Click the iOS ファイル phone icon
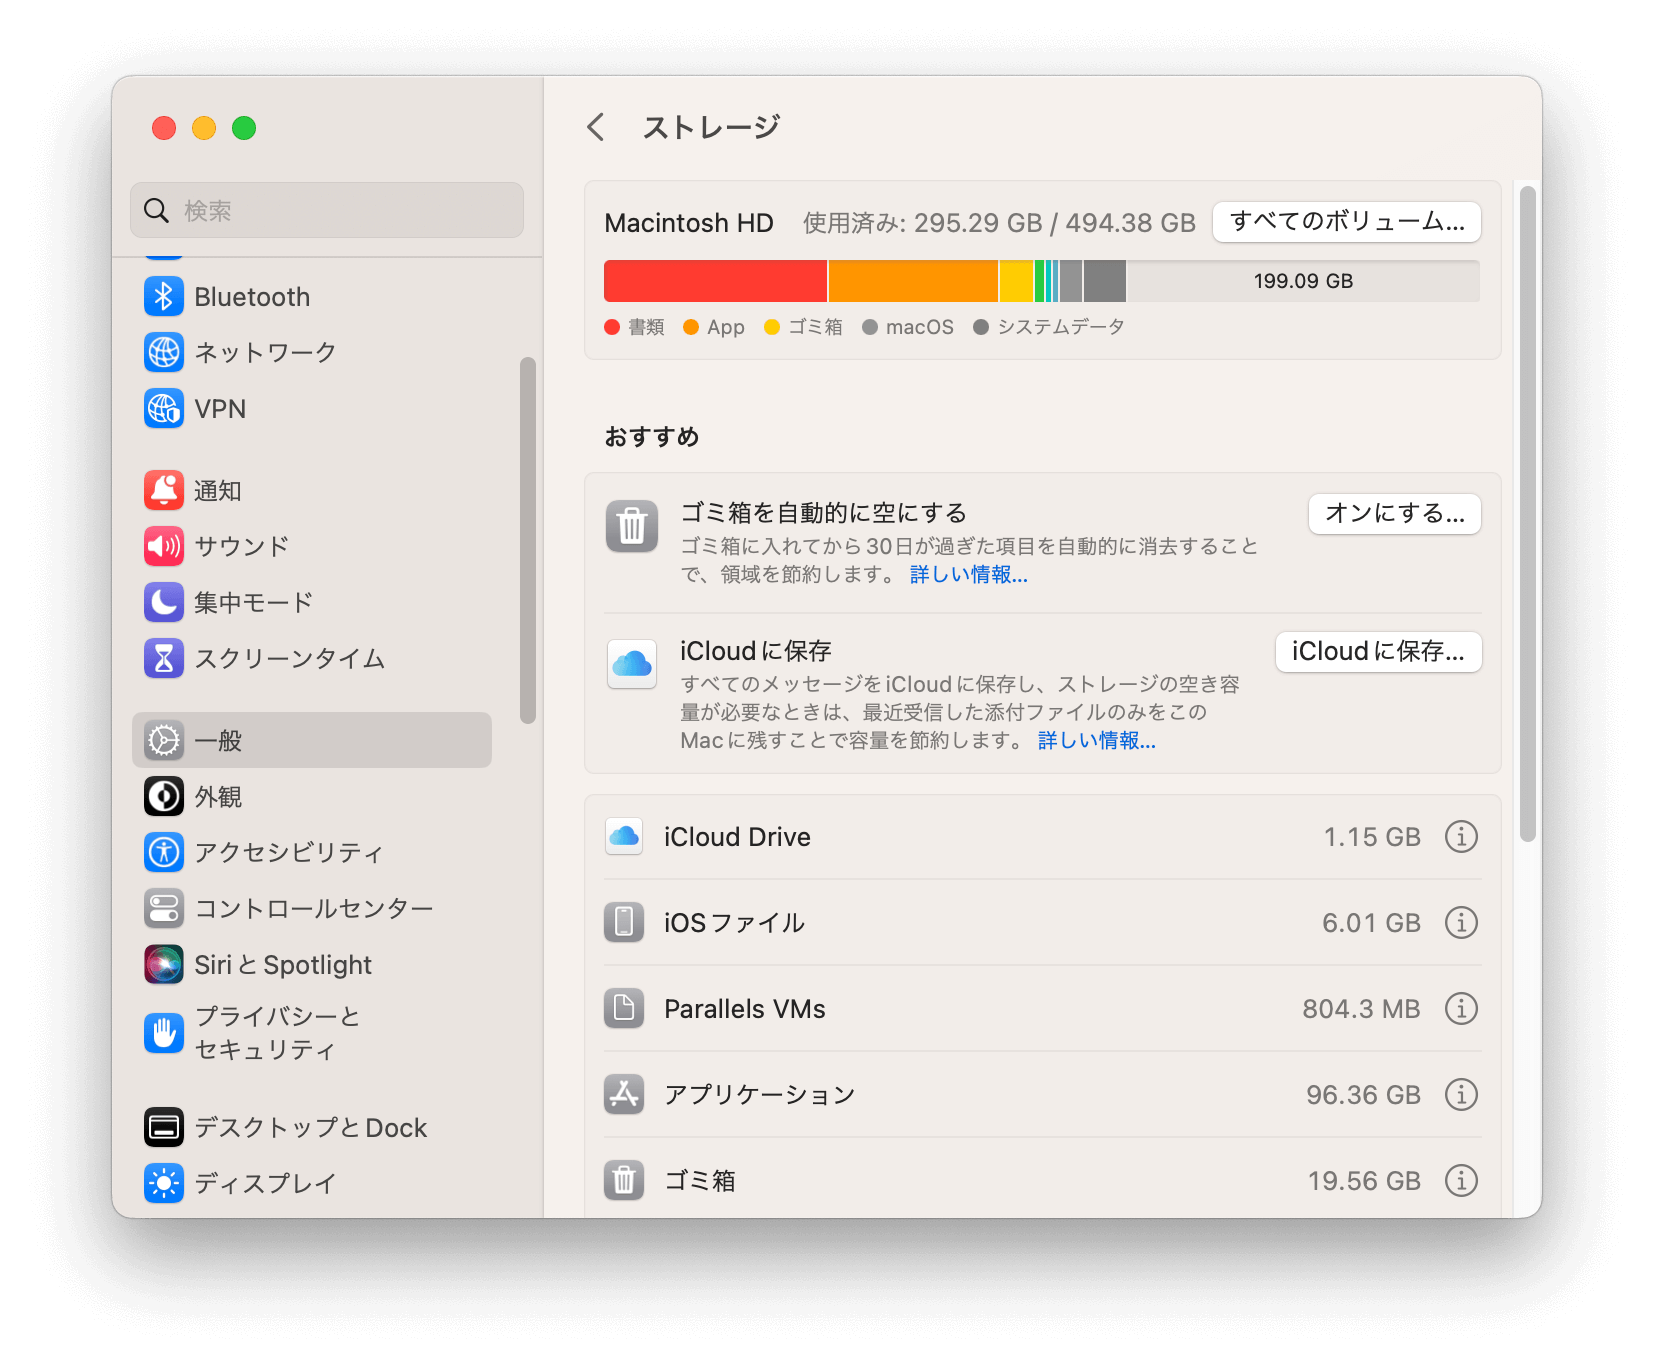This screenshot has width=1654, height=1366. click(x=624, y=922)
